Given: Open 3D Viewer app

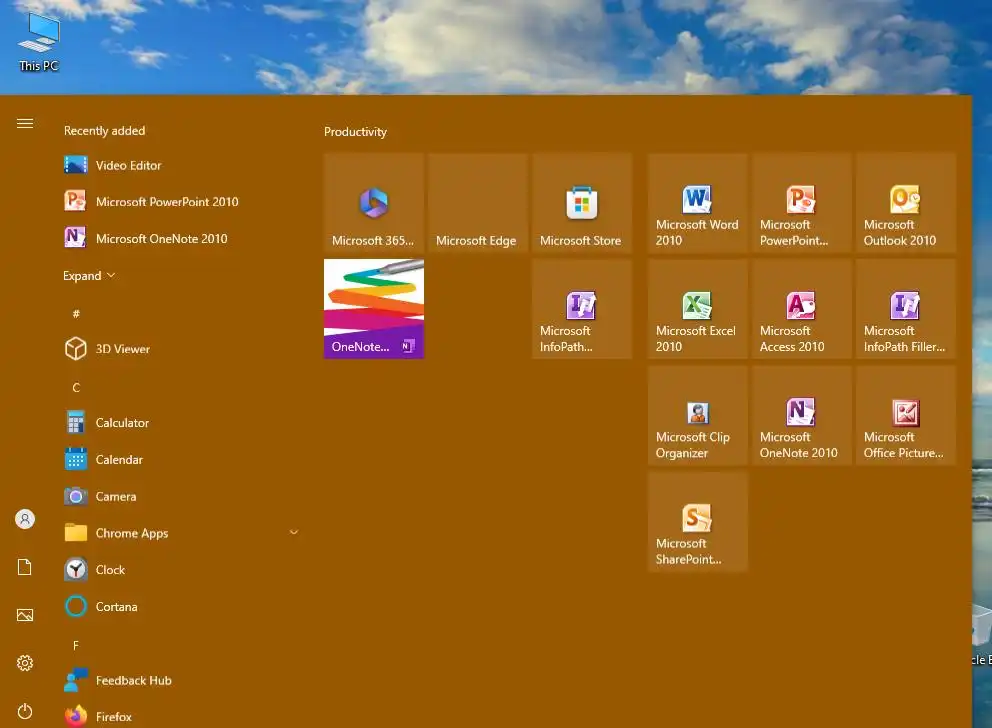Looking at the screenshot, I should click(182, 349).
